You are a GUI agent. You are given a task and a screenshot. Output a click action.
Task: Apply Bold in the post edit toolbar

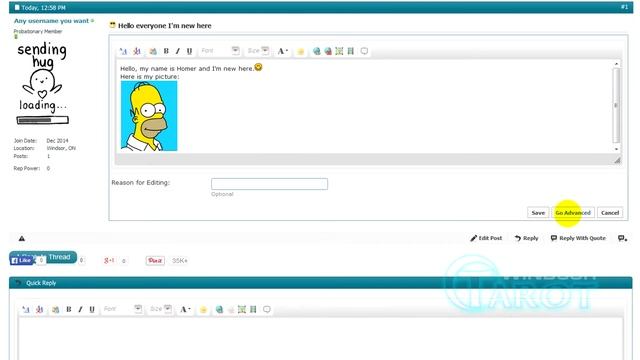coord(166,51)
